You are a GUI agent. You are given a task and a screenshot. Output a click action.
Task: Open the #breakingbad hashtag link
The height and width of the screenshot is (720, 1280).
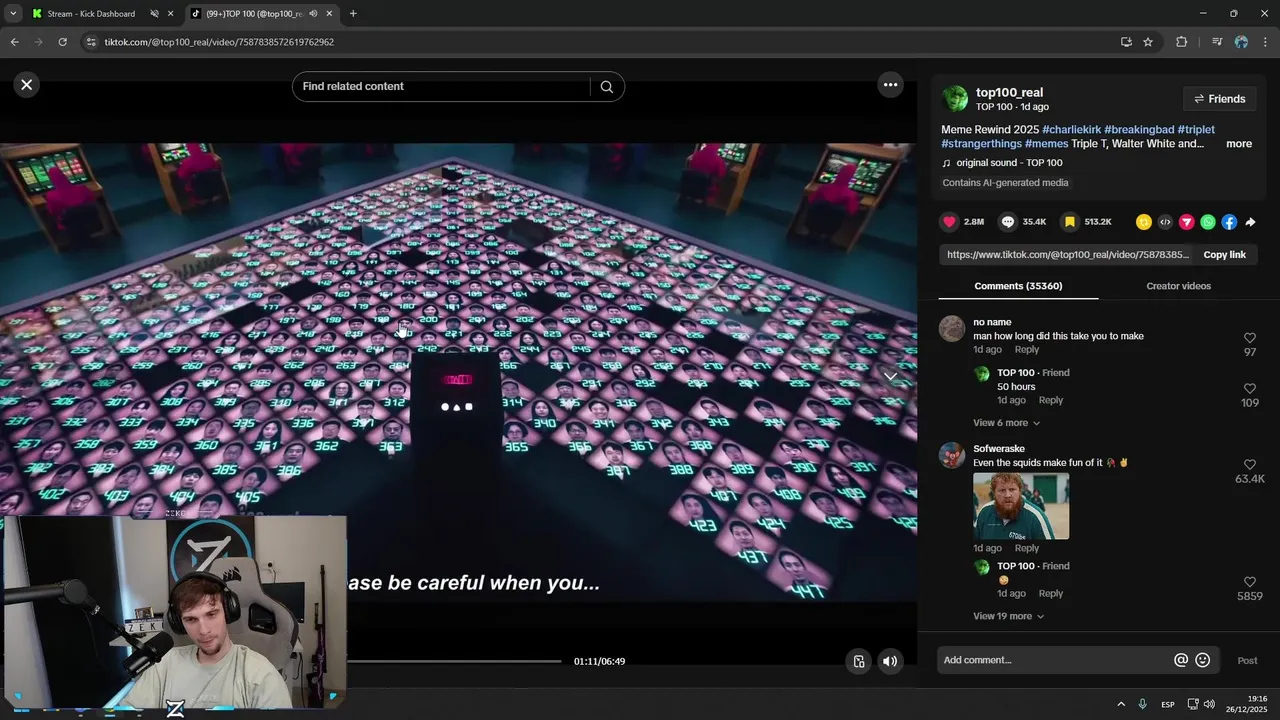click(1139, 130)
